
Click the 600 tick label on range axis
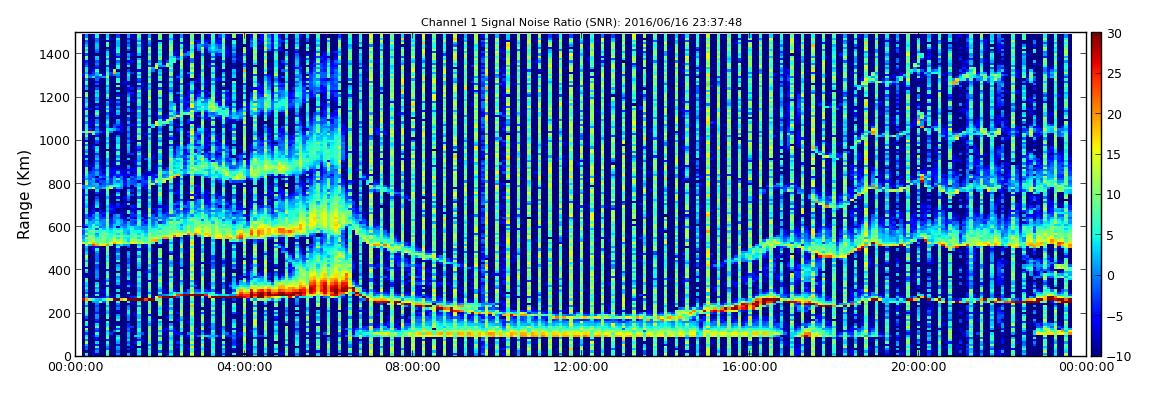click(59, 227)
